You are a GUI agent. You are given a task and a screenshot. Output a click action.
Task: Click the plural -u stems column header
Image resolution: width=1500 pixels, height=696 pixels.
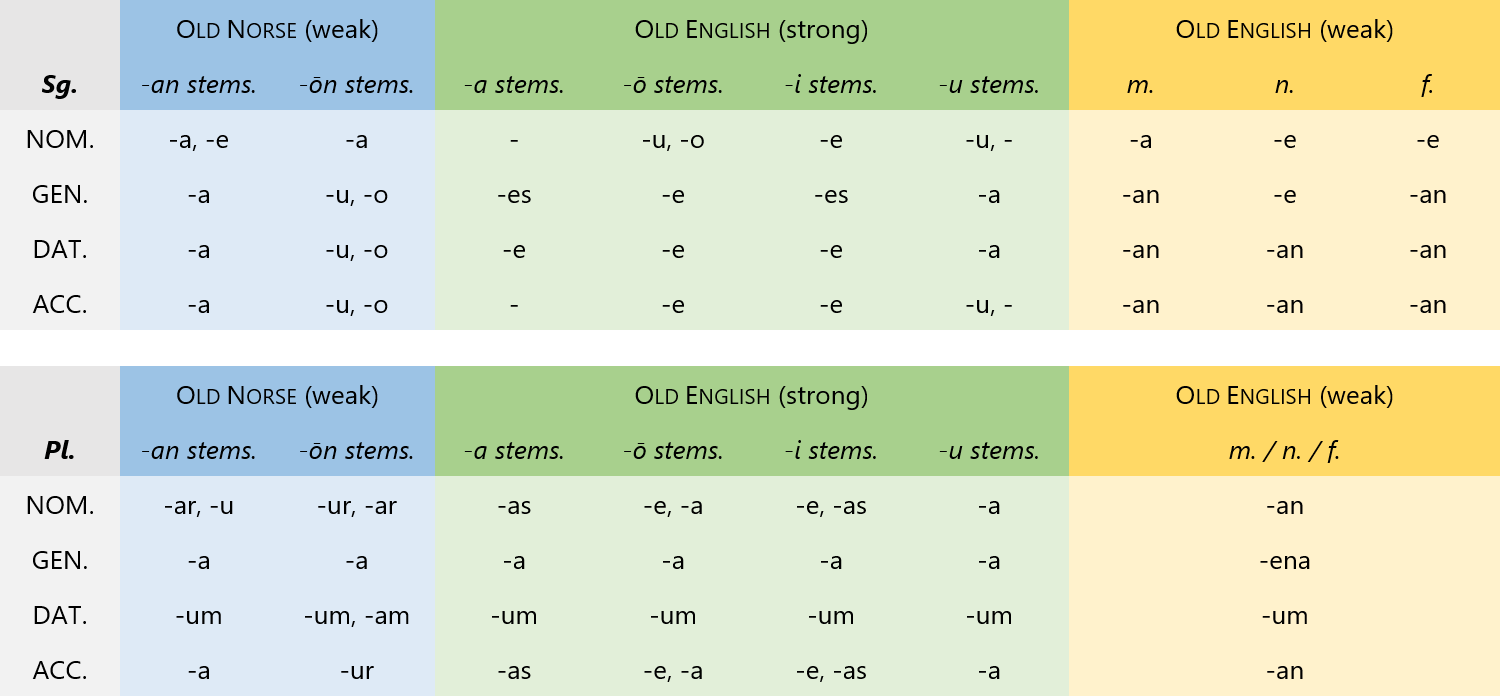point(989,451)
